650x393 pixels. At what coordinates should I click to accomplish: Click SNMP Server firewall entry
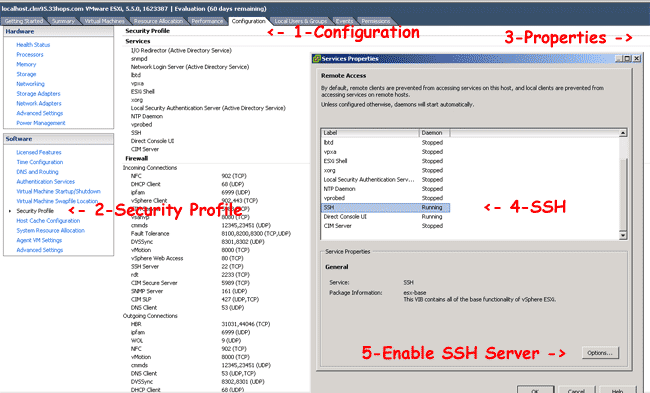[x=147, y=291]
